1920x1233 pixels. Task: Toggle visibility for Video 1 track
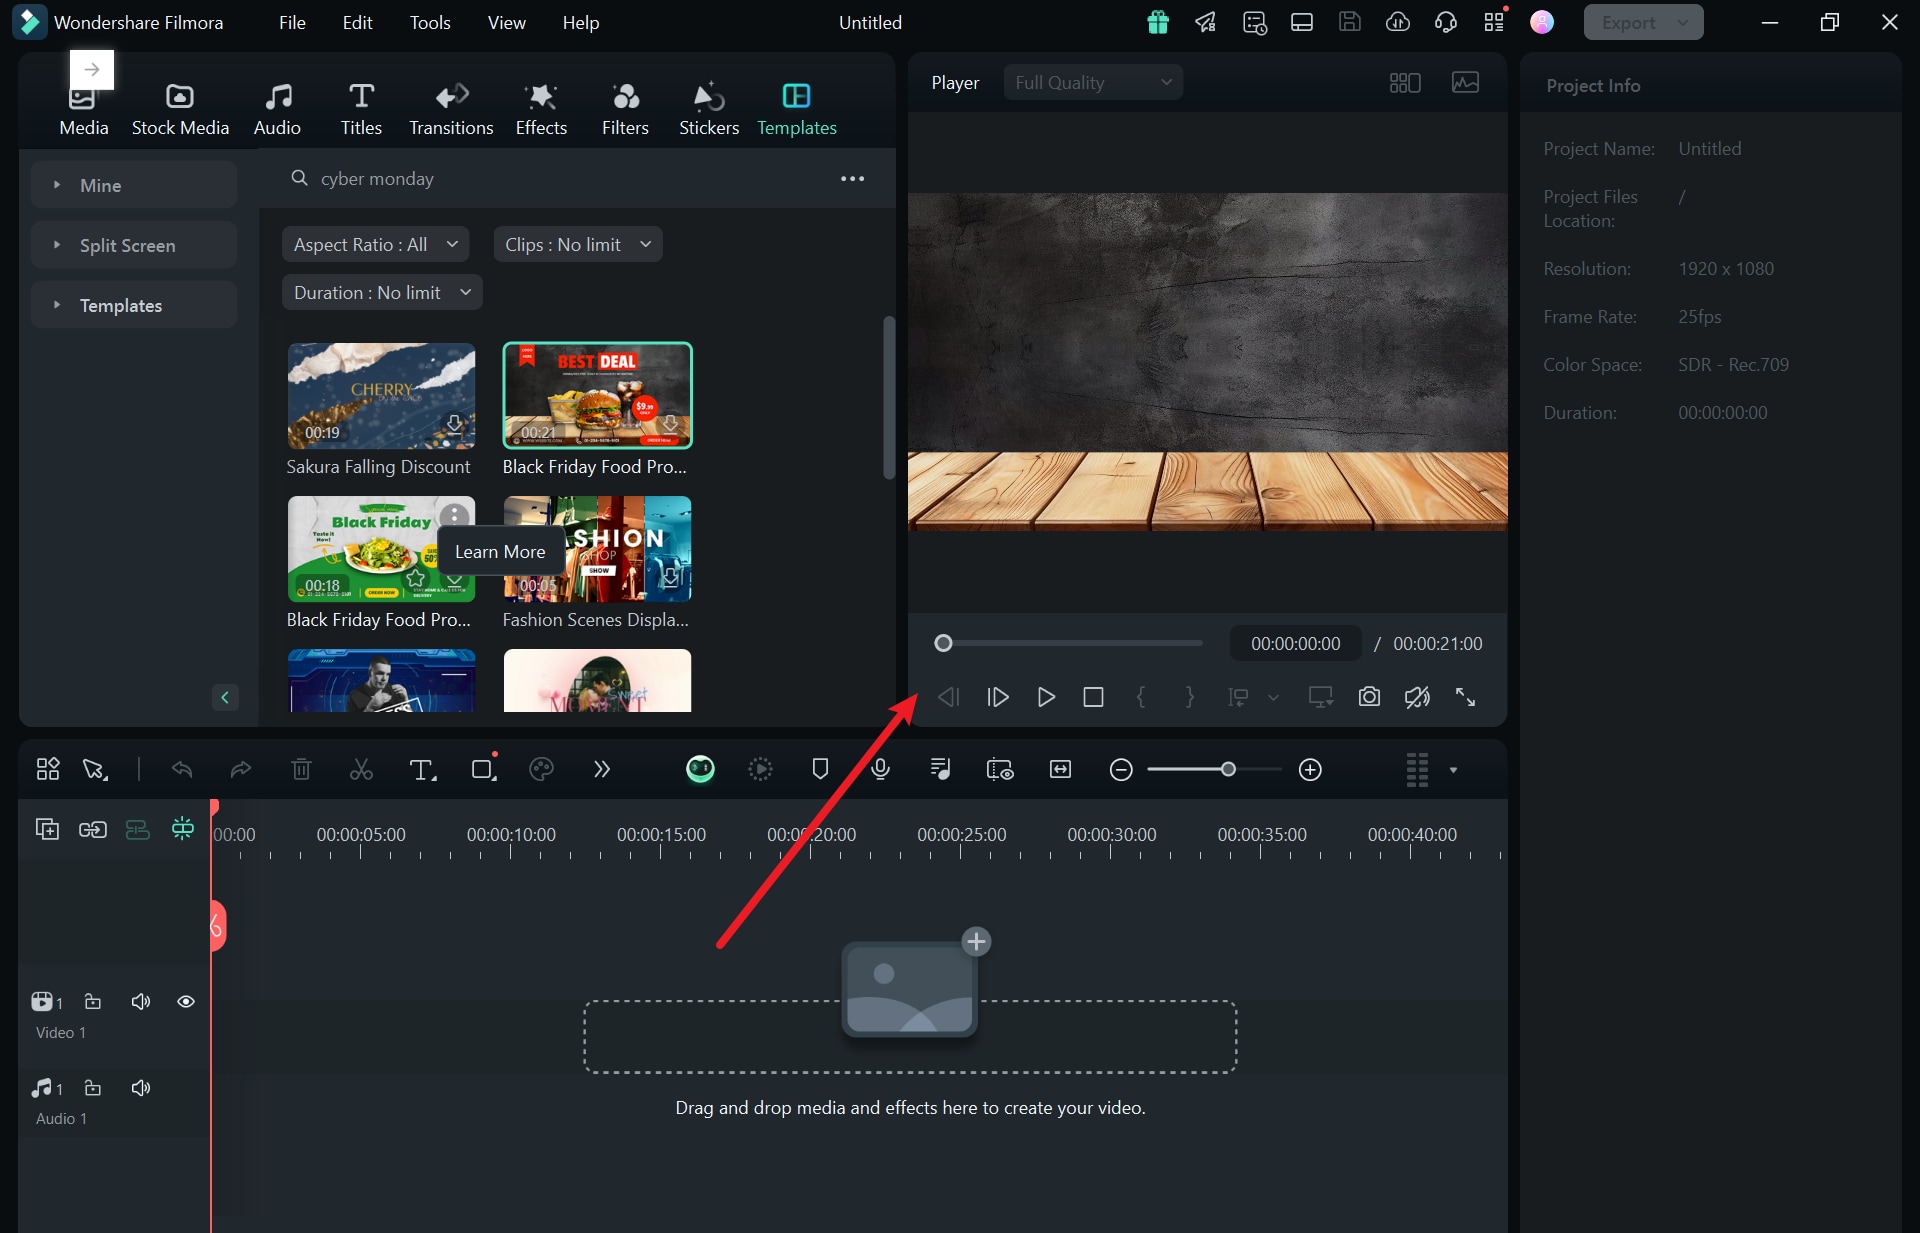tap(183, 1001)
